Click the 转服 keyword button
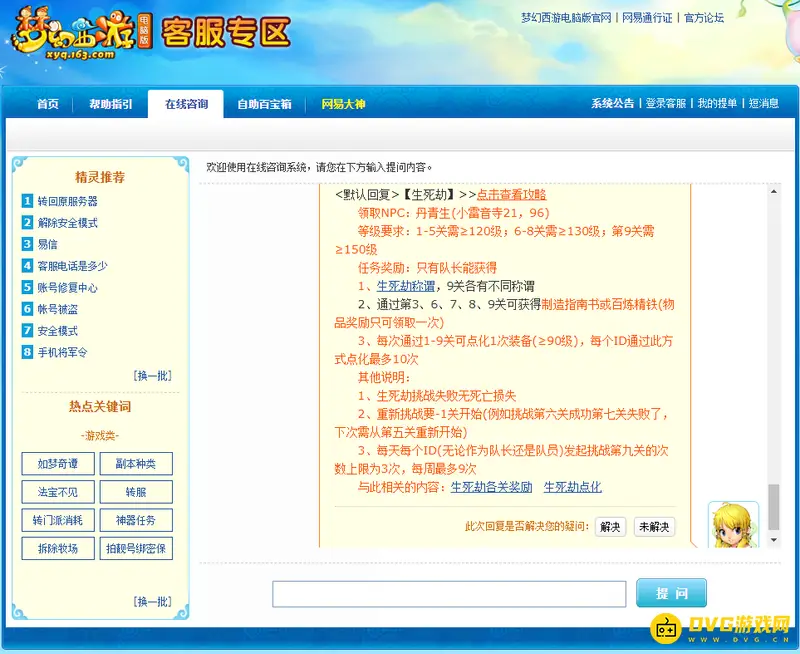This screenshot has height=654, width=800. [x=136, y=492]
